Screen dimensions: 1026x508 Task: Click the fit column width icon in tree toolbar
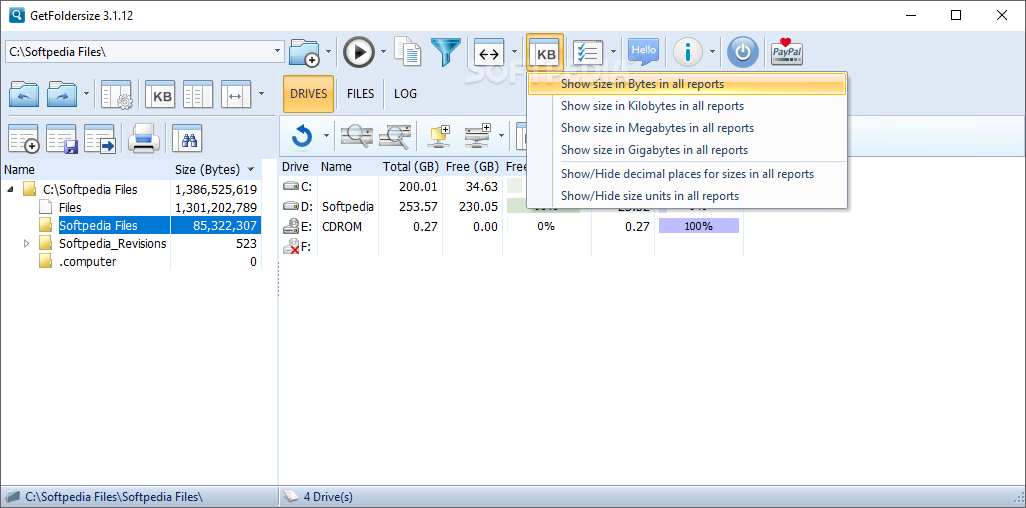point(236,94)
